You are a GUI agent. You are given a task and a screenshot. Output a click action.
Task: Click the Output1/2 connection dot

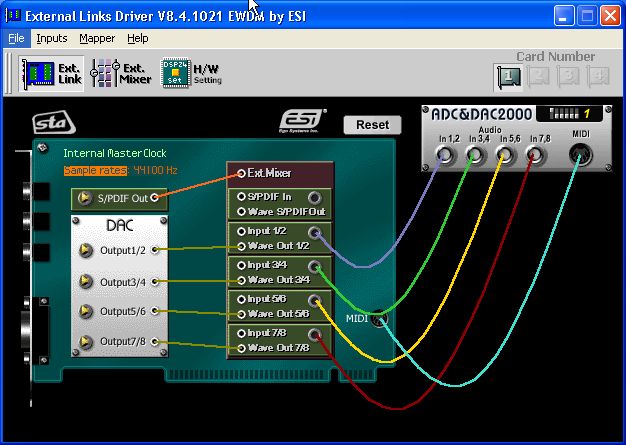155,249
